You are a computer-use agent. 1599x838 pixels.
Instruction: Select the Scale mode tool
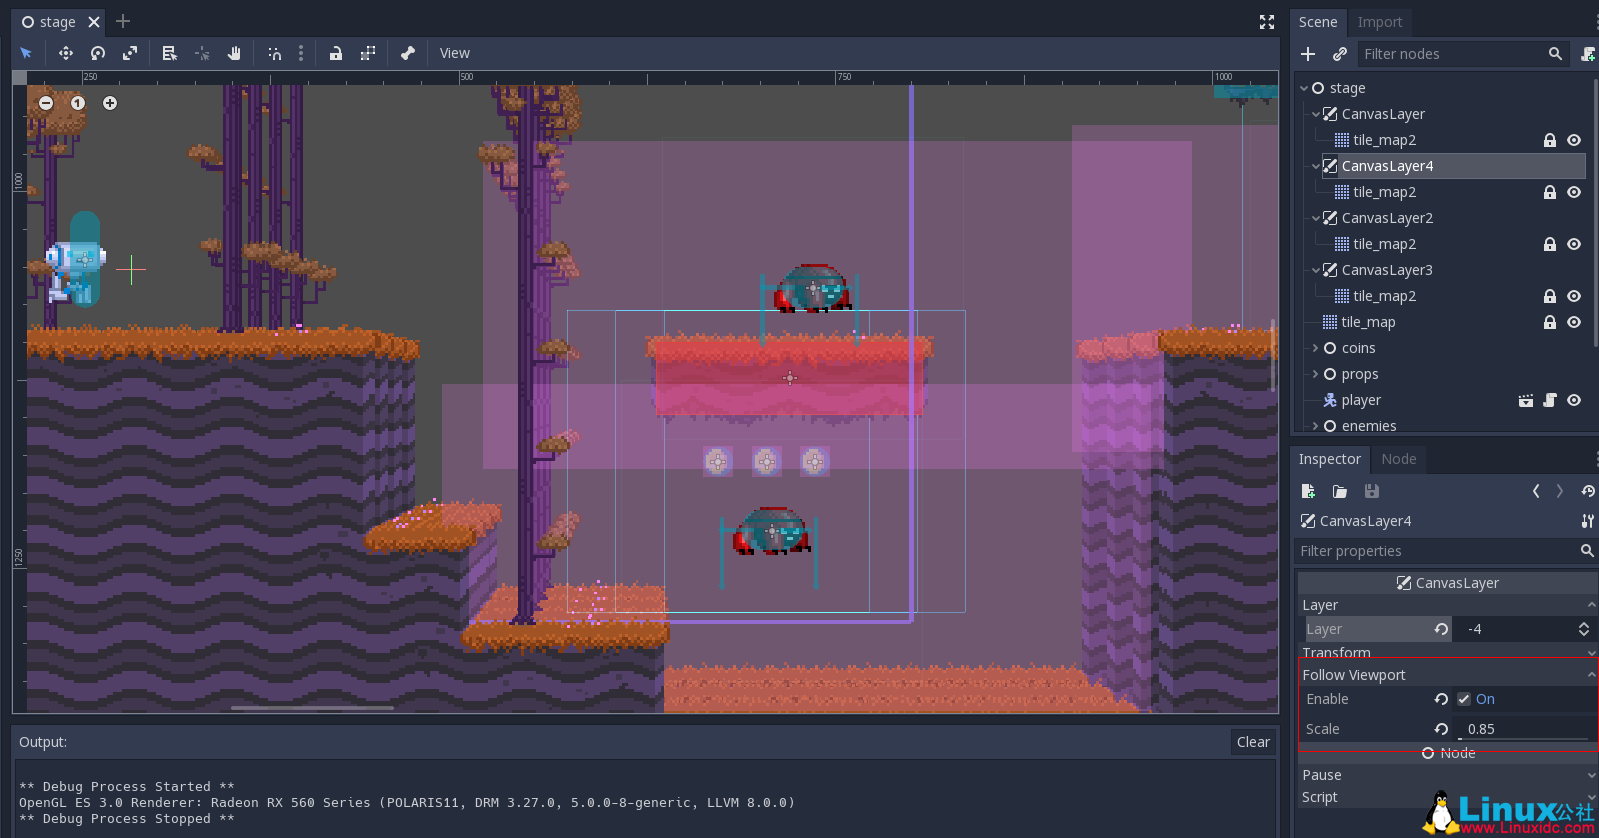pos(130,53)
